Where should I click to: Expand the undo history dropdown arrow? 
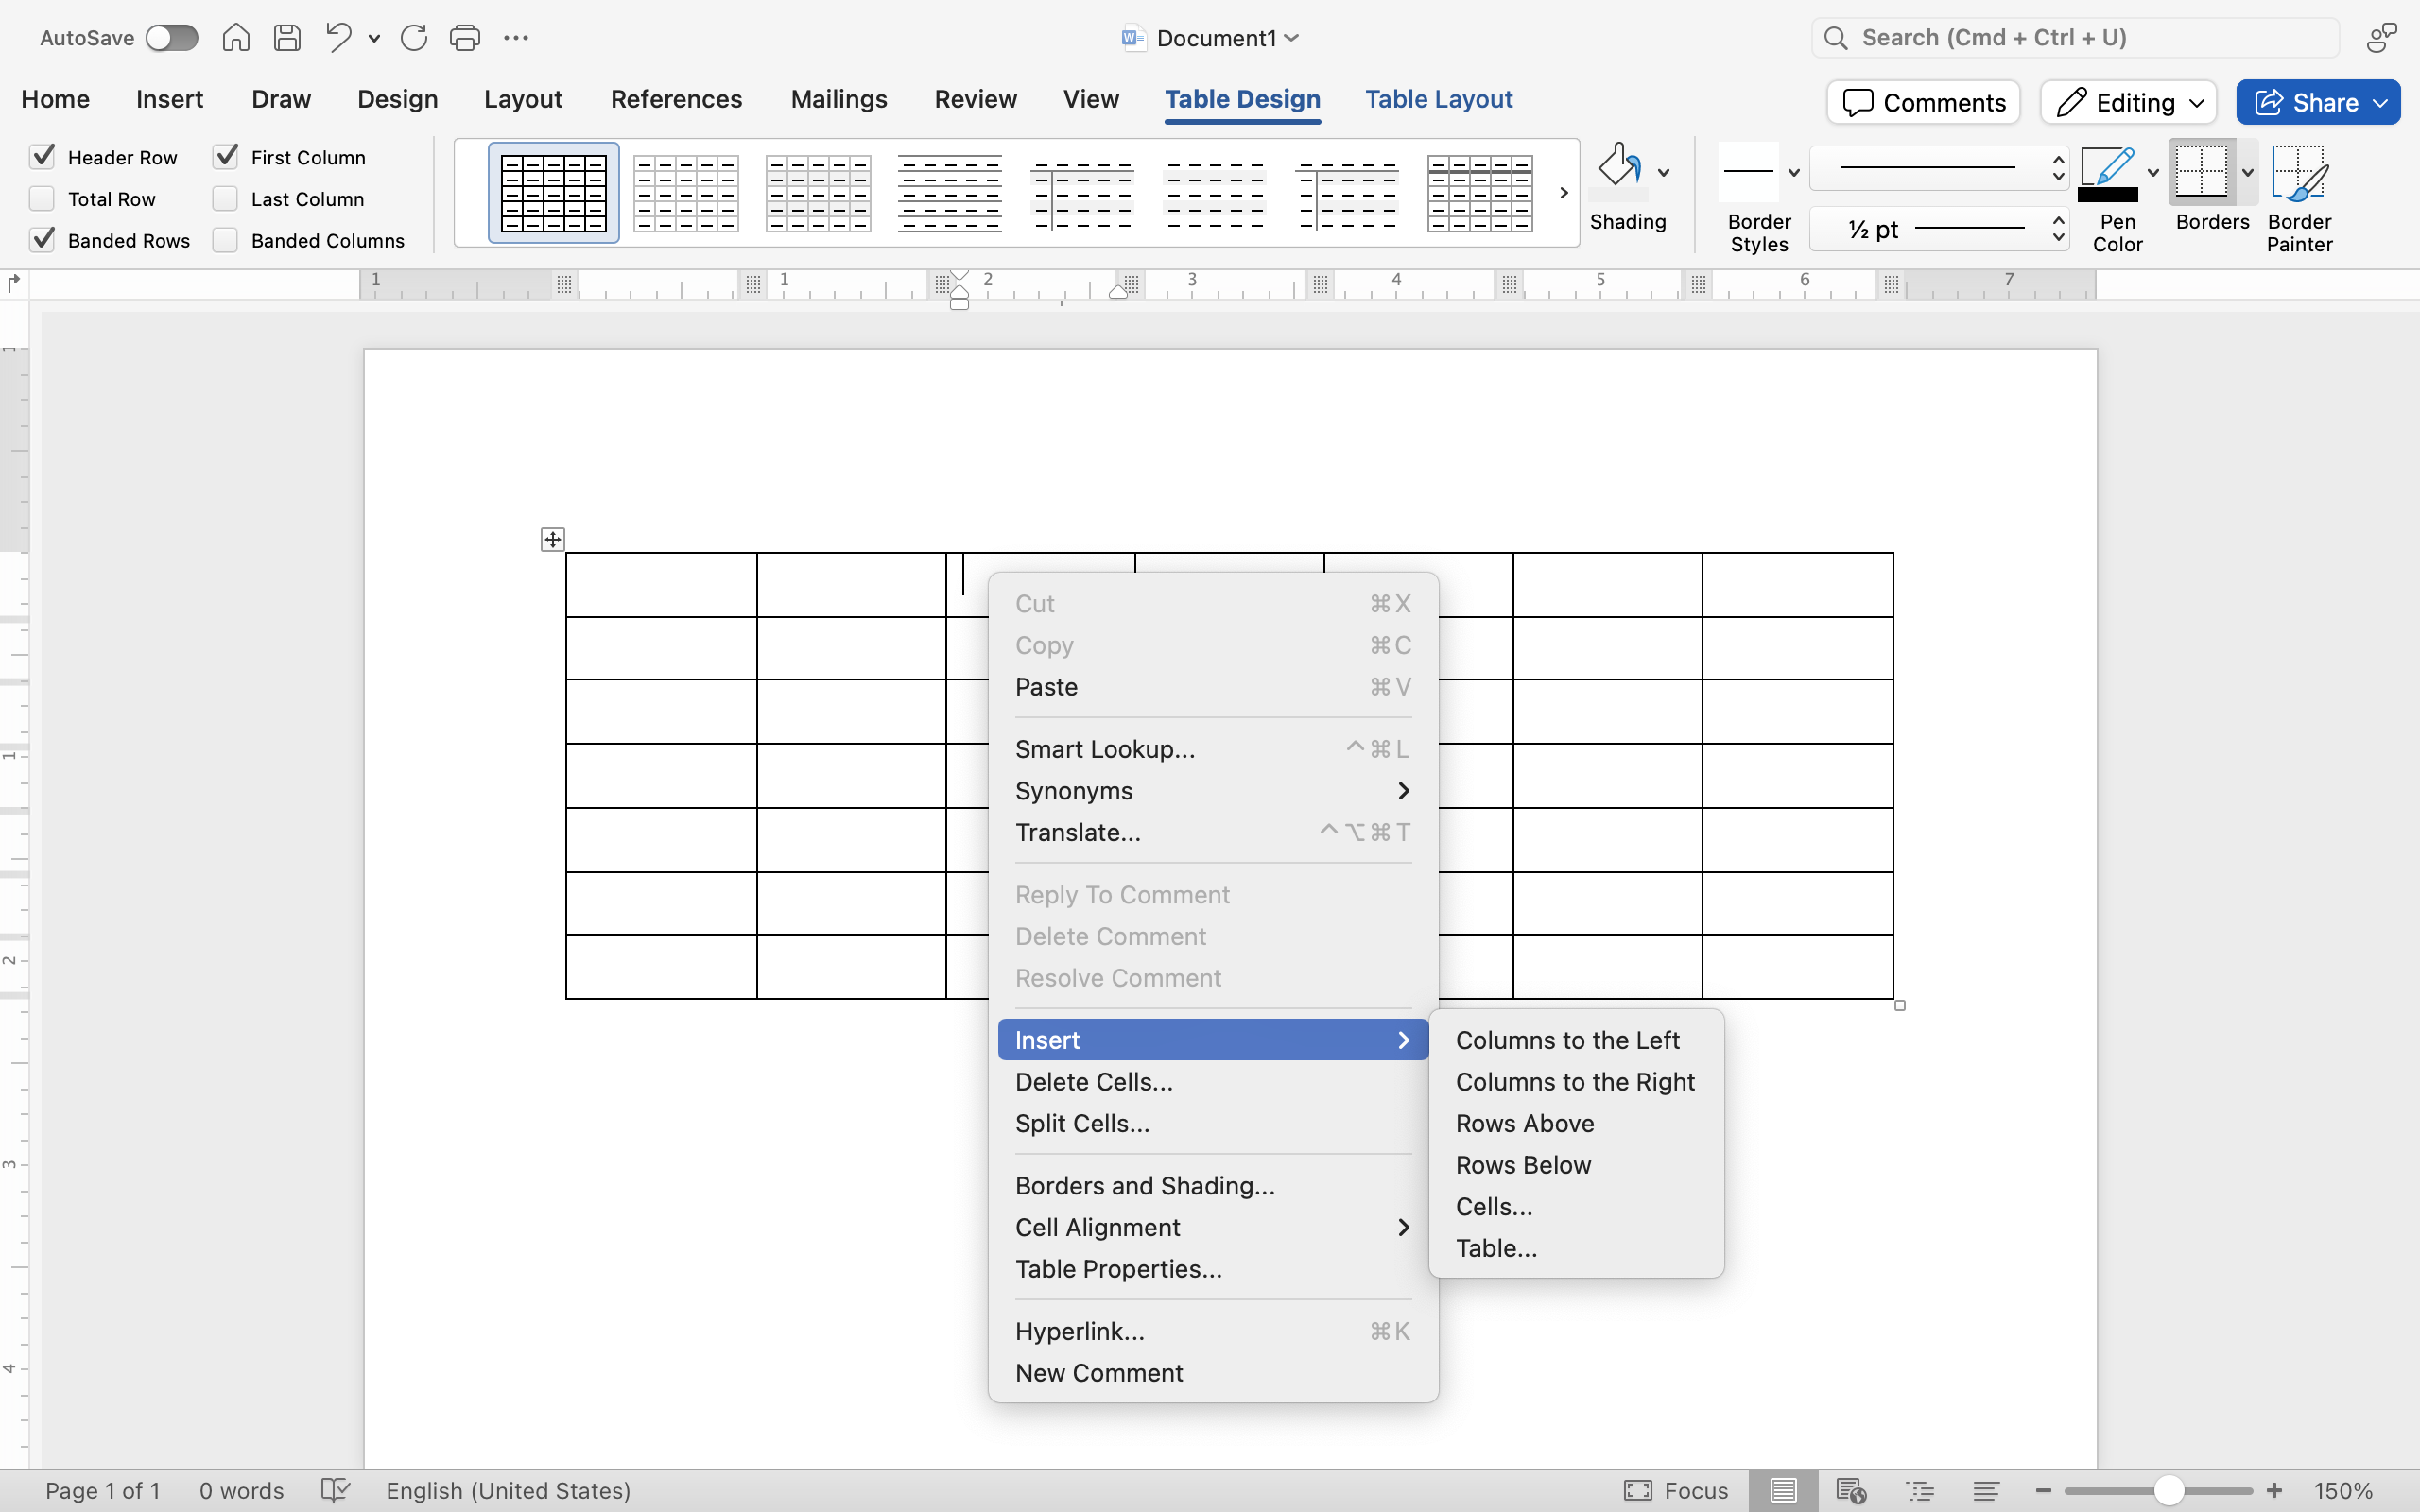[374, 39]
